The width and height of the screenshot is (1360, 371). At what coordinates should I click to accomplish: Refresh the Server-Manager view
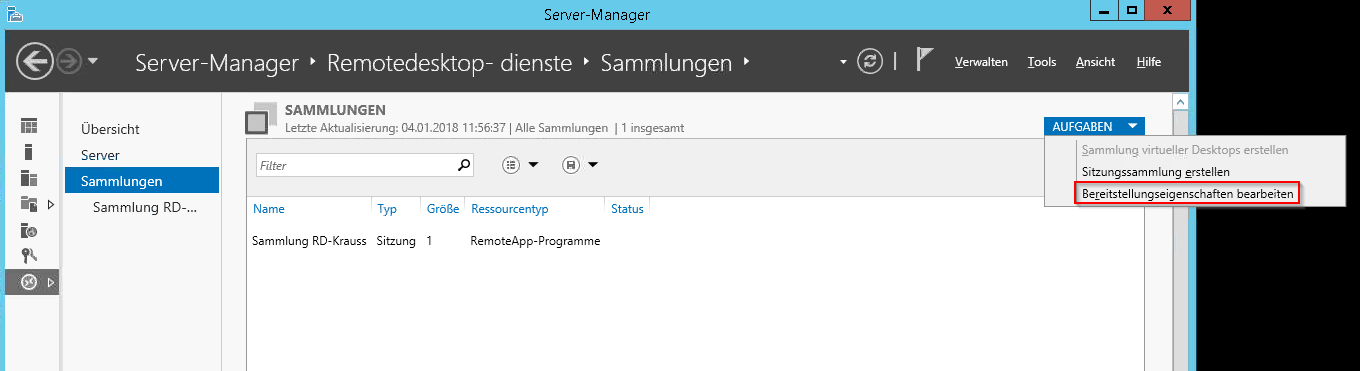click(872, 62)
